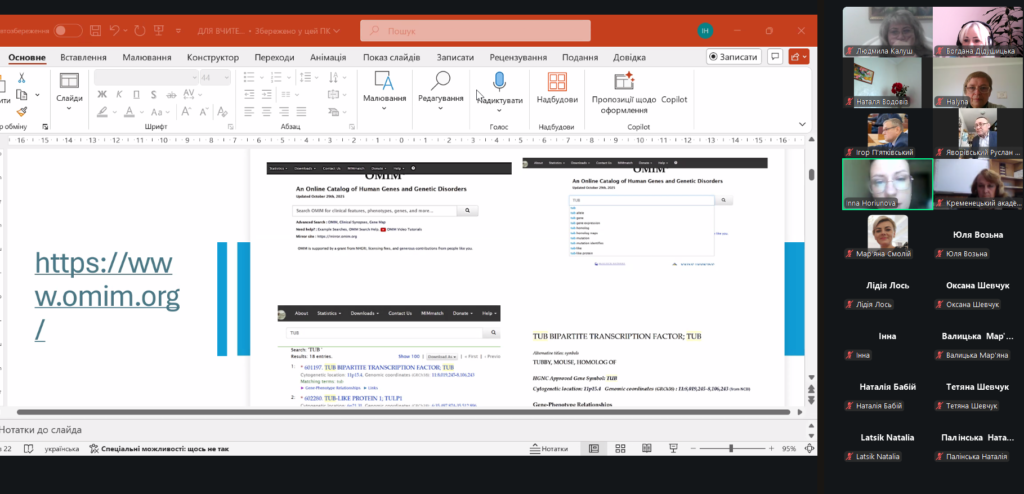Click the Save floppy disk icon
1024x494 pixels.
tap(94, 31)
